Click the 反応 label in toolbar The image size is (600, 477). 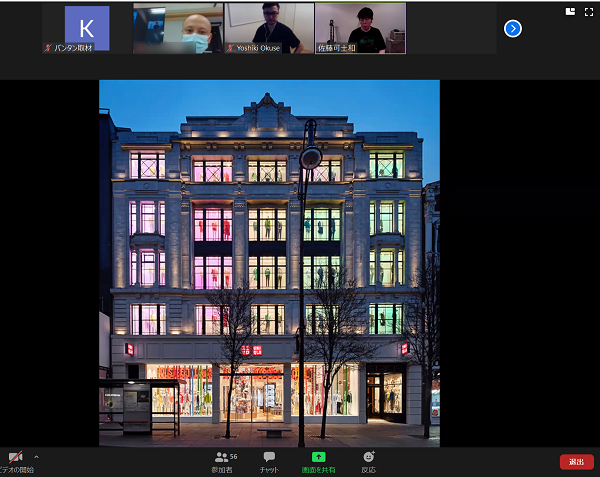[x=369, y=469]
